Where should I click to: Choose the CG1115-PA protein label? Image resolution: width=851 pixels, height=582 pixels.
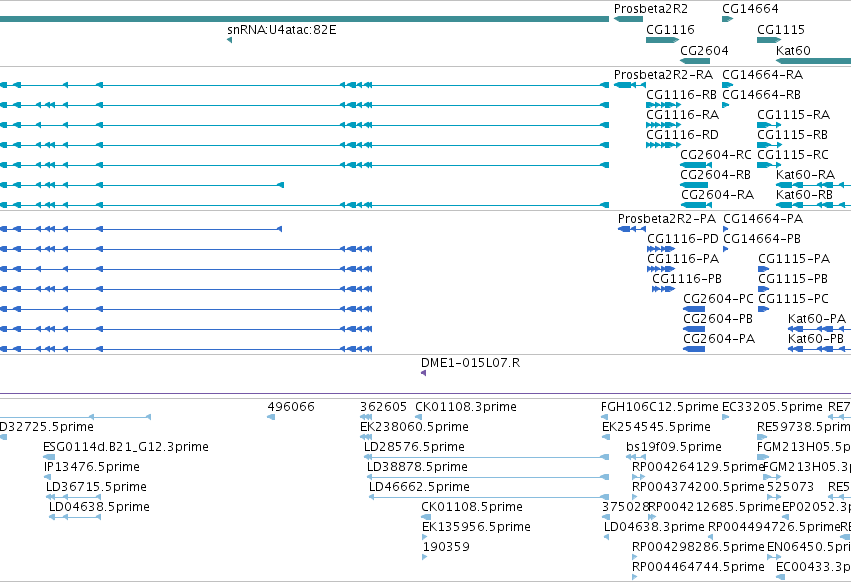[x=793, y=259]
